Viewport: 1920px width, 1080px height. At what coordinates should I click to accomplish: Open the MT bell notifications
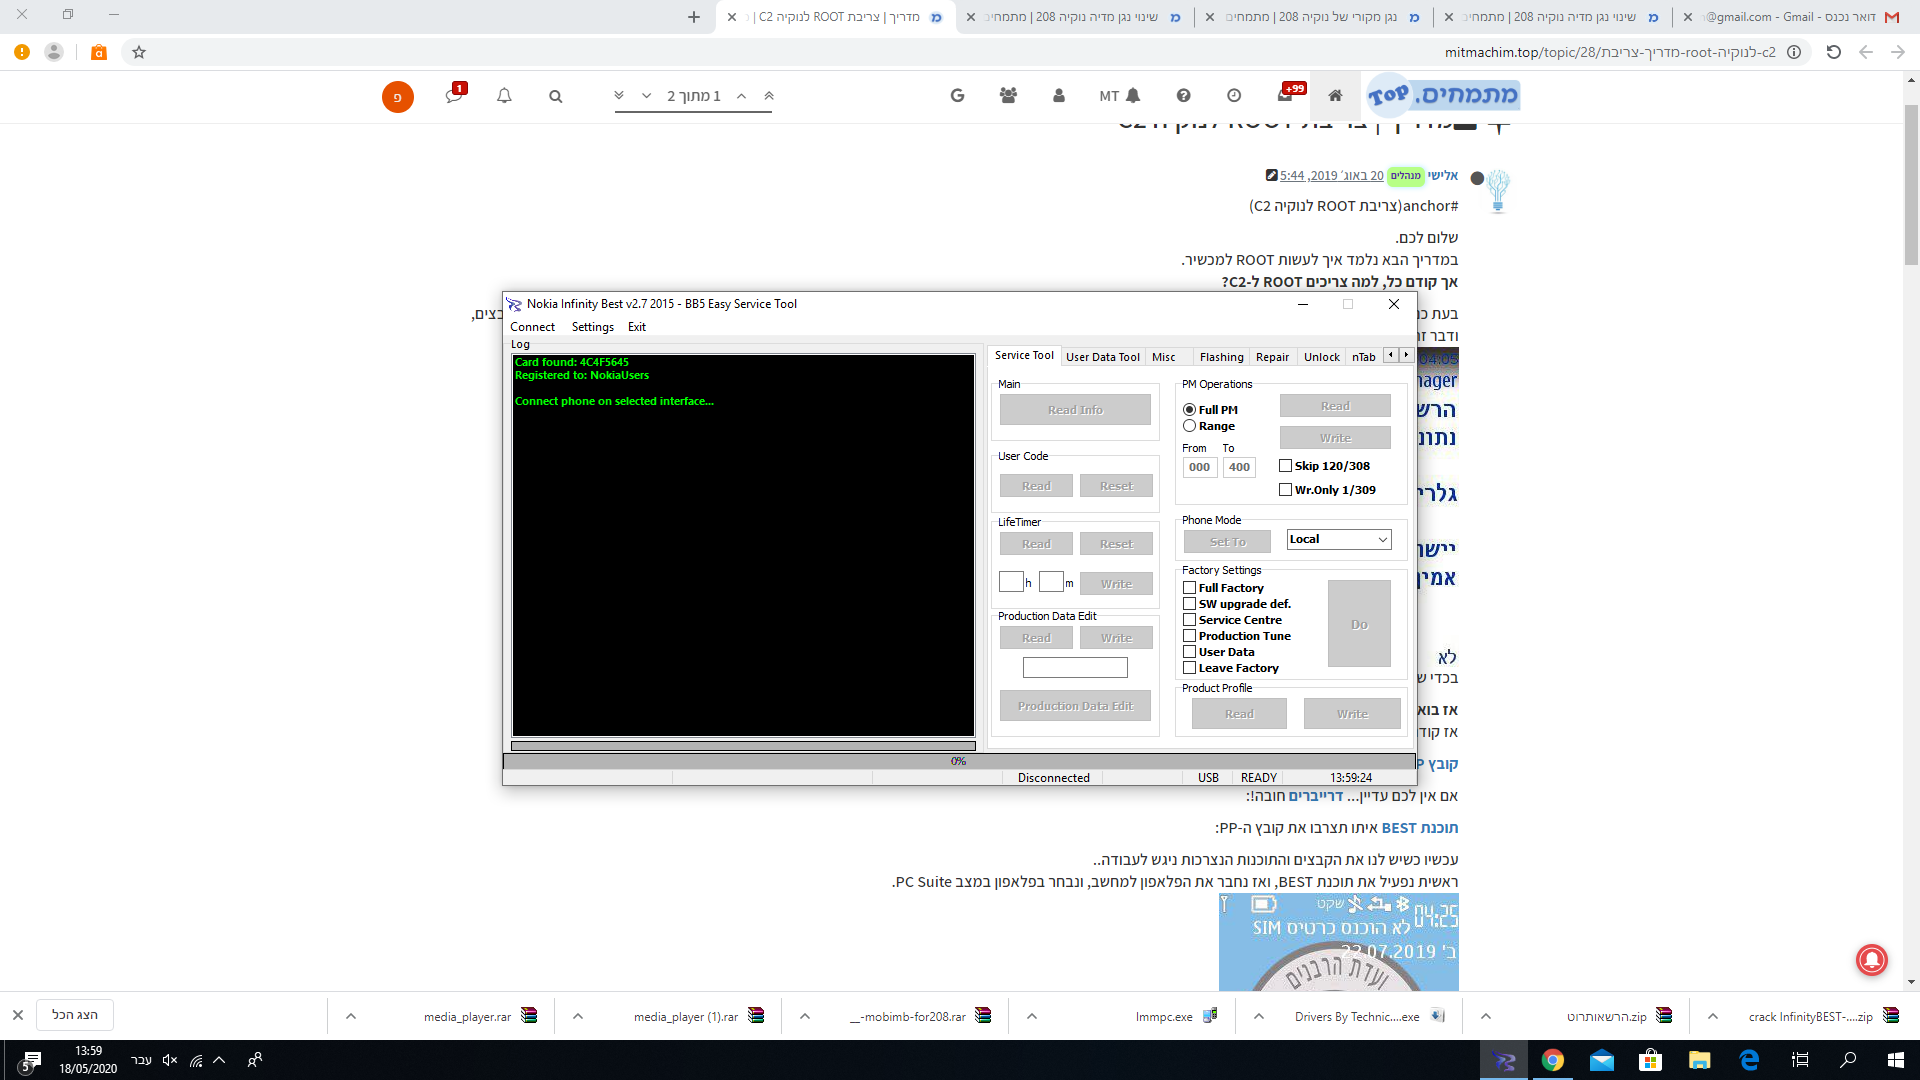pos(1120,96)
